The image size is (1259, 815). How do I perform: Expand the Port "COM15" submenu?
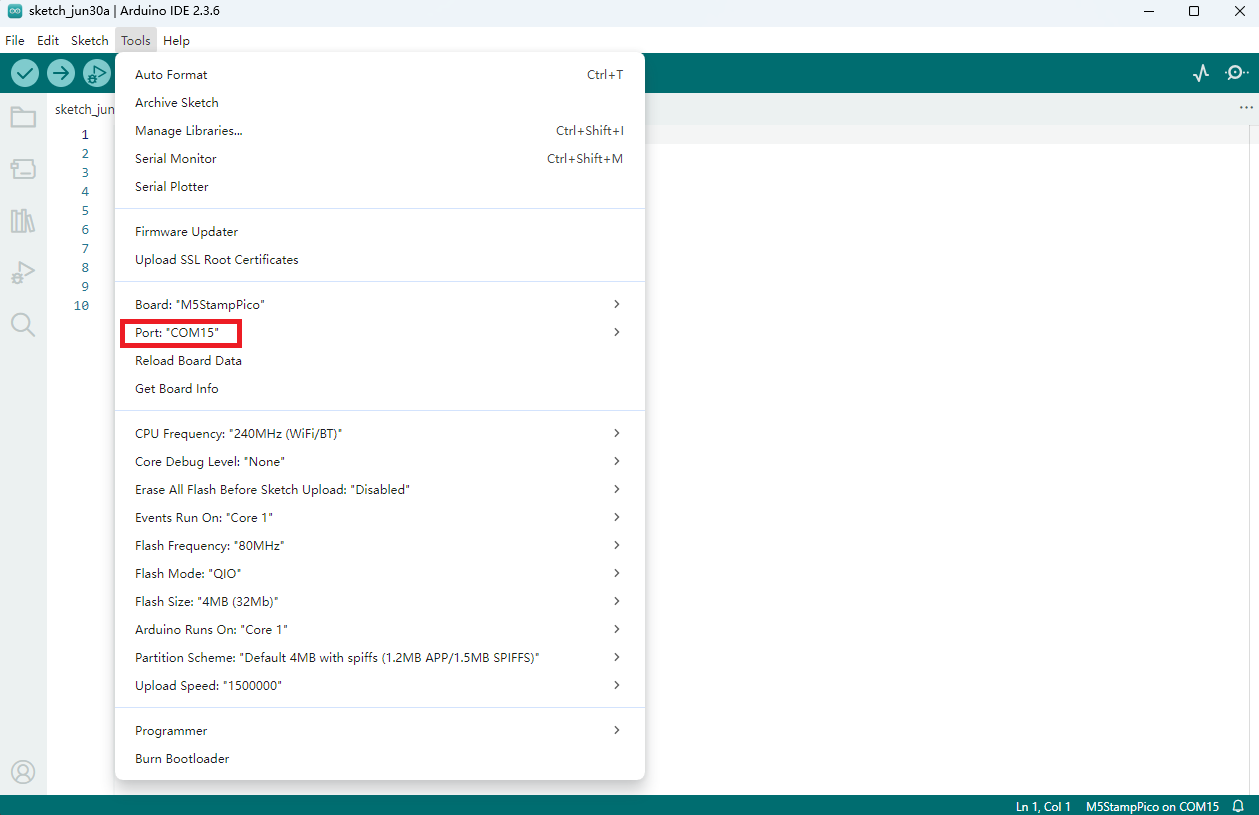(x=380, y=332)
